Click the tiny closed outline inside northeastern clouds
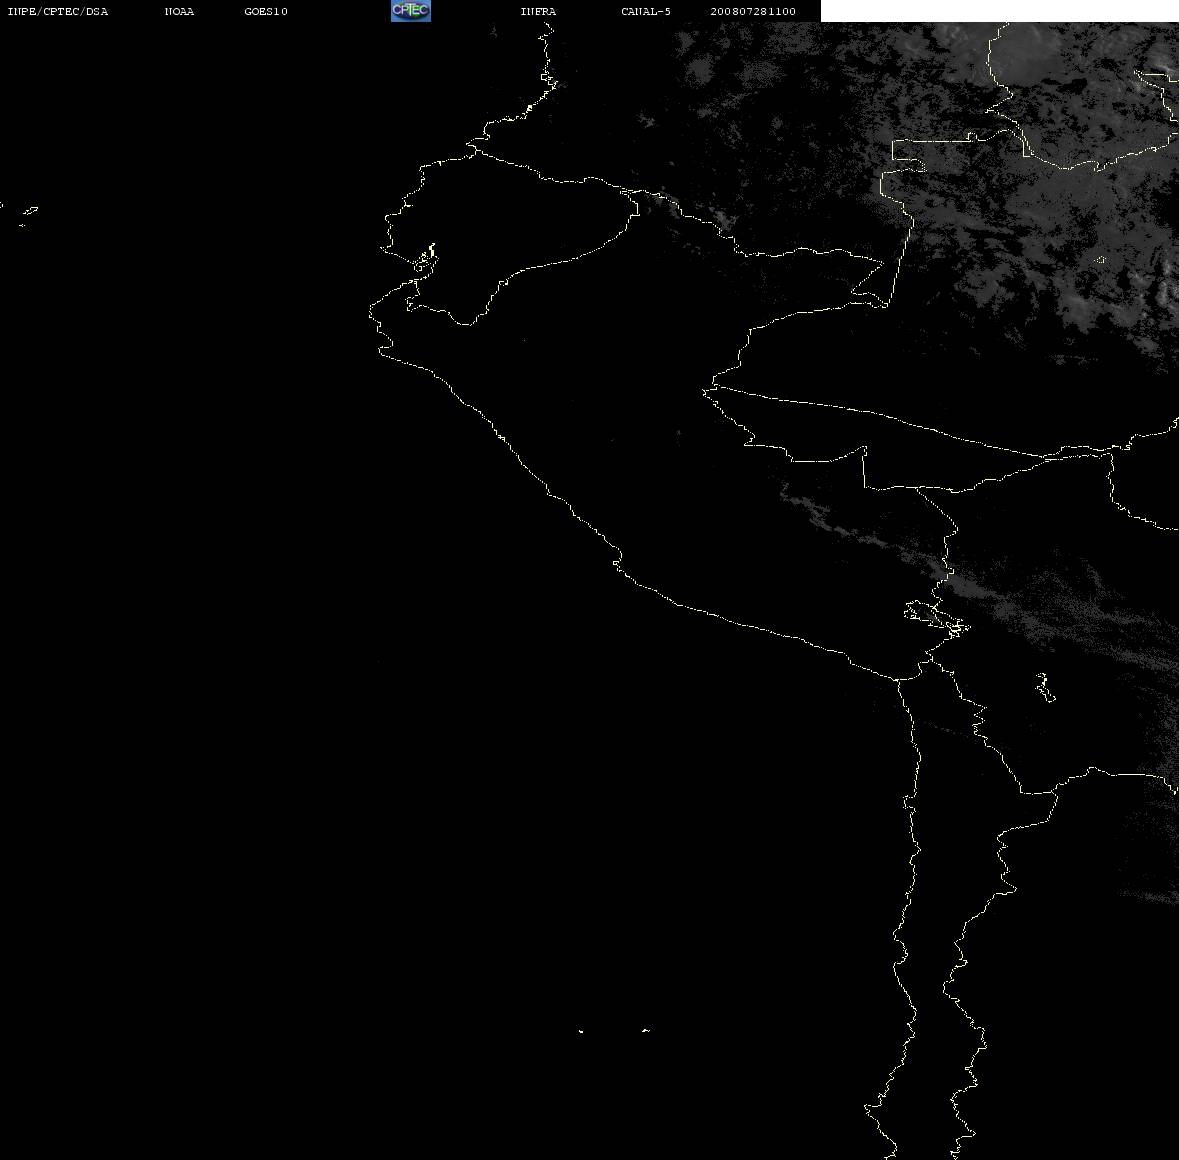 1100,260
